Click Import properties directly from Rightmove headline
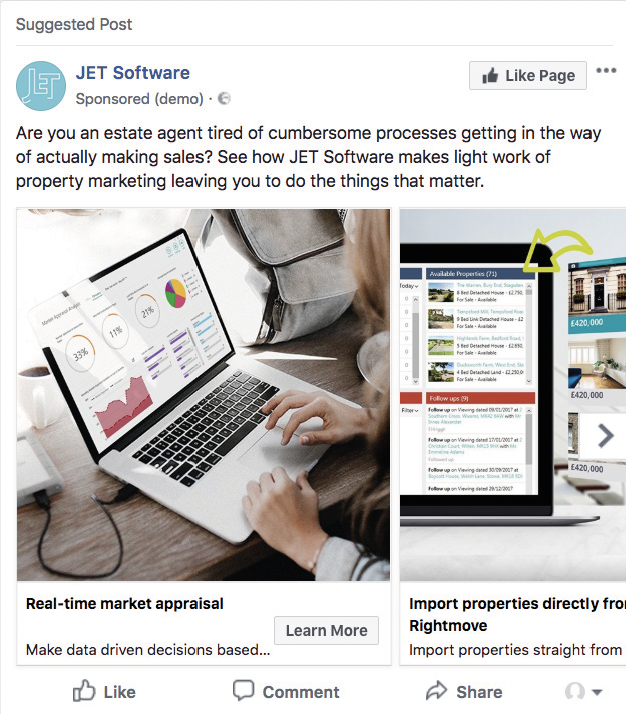This screenshot has width=626, height=714. pos(517,614)
